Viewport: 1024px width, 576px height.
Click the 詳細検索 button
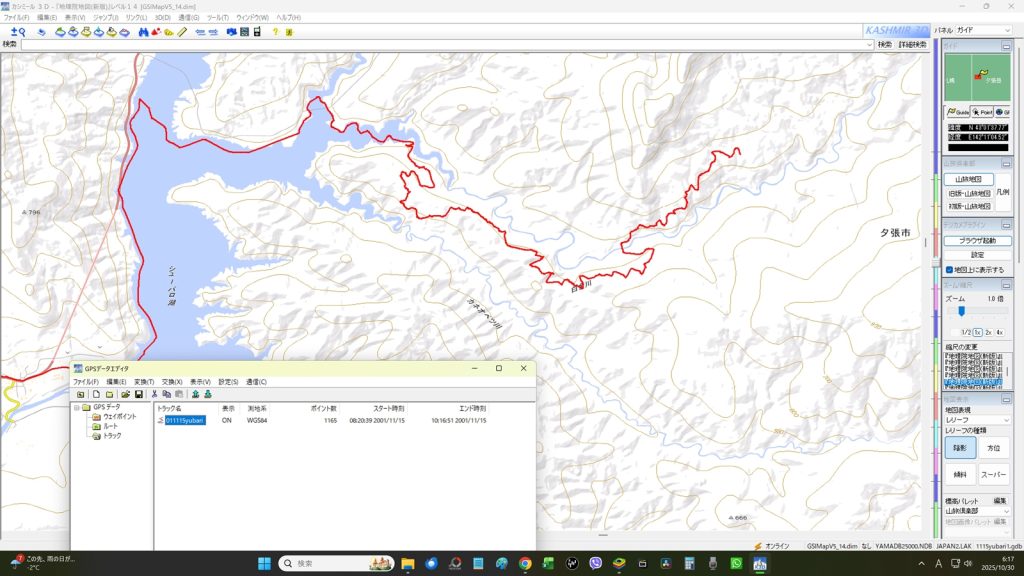click(912, 44)
